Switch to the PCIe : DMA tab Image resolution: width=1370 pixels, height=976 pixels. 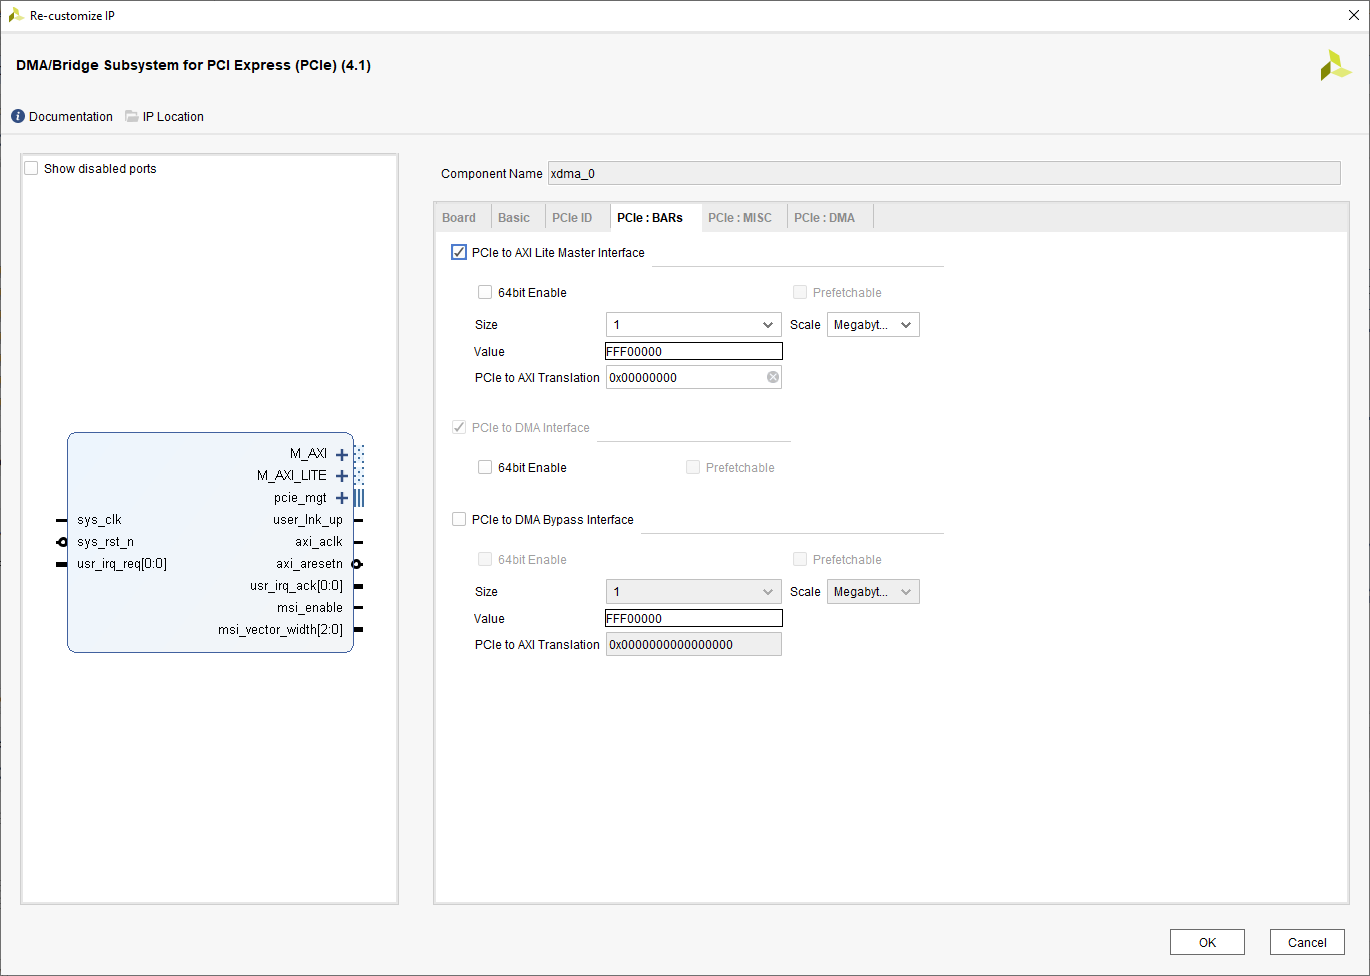[x=824, y=218]
